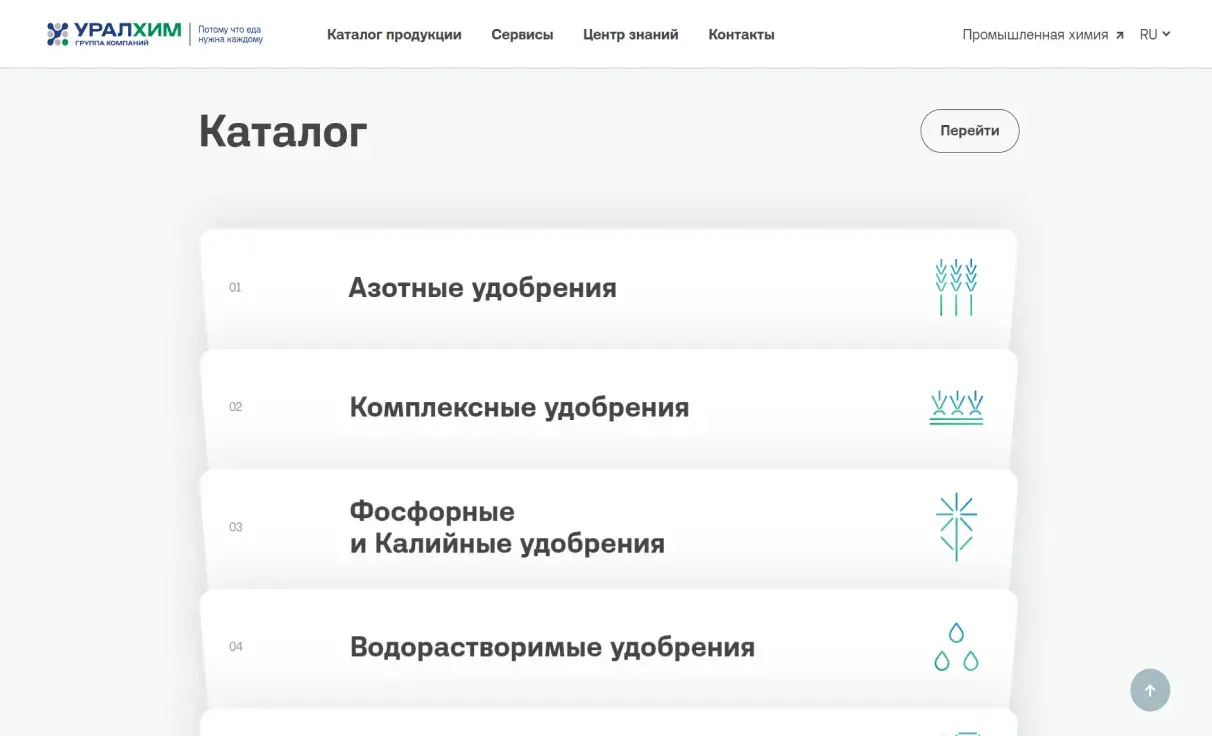Click the scroll-to-top arrow button
This screenshot has height=736, width=1212.
(1150, 690)
